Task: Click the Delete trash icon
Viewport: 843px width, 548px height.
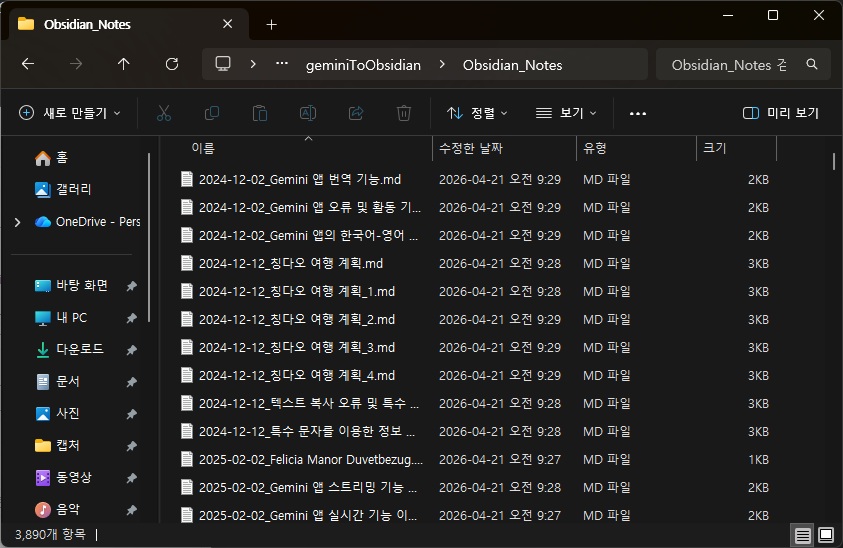Action: [404, 113]
